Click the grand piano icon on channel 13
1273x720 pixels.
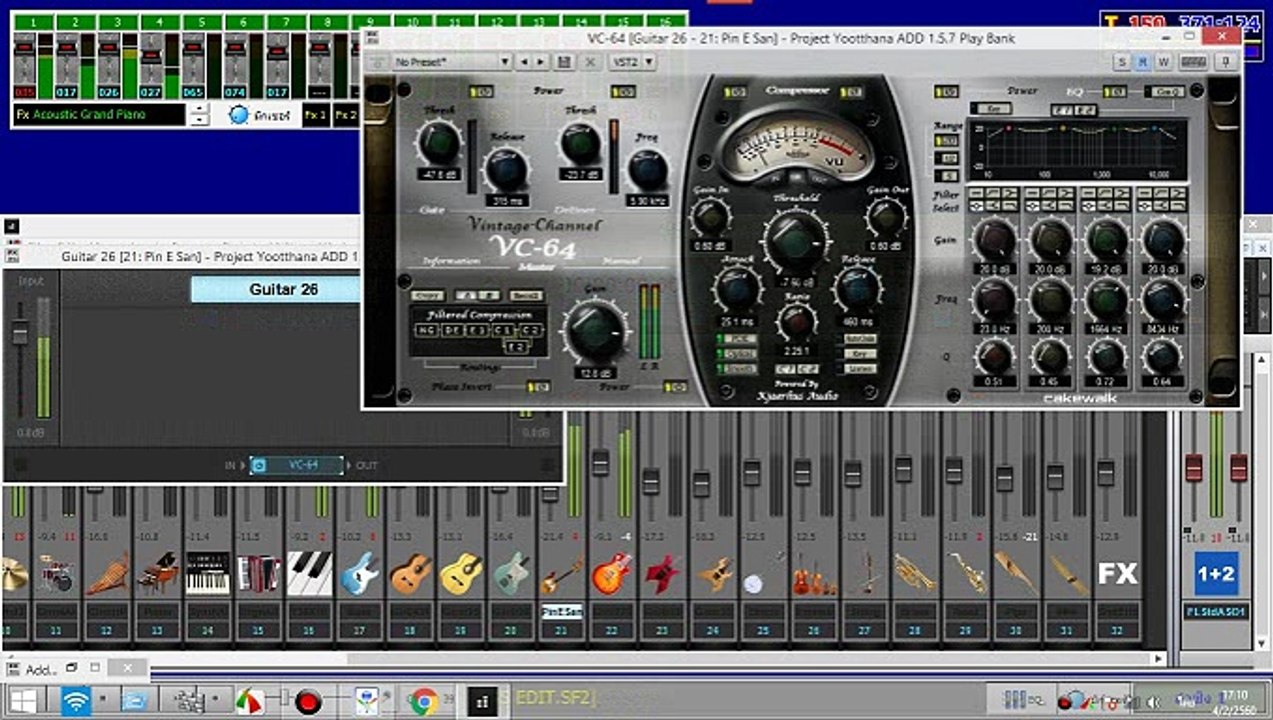tap(157, 574)
